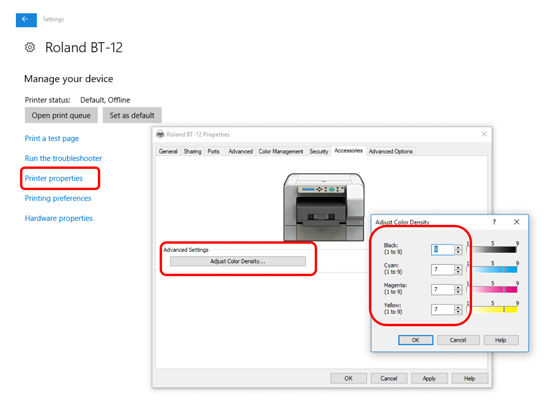The height and width of the screenshot is (404, 550).
Task: Click the Cyan density stepper arrows
Action: 458,269
